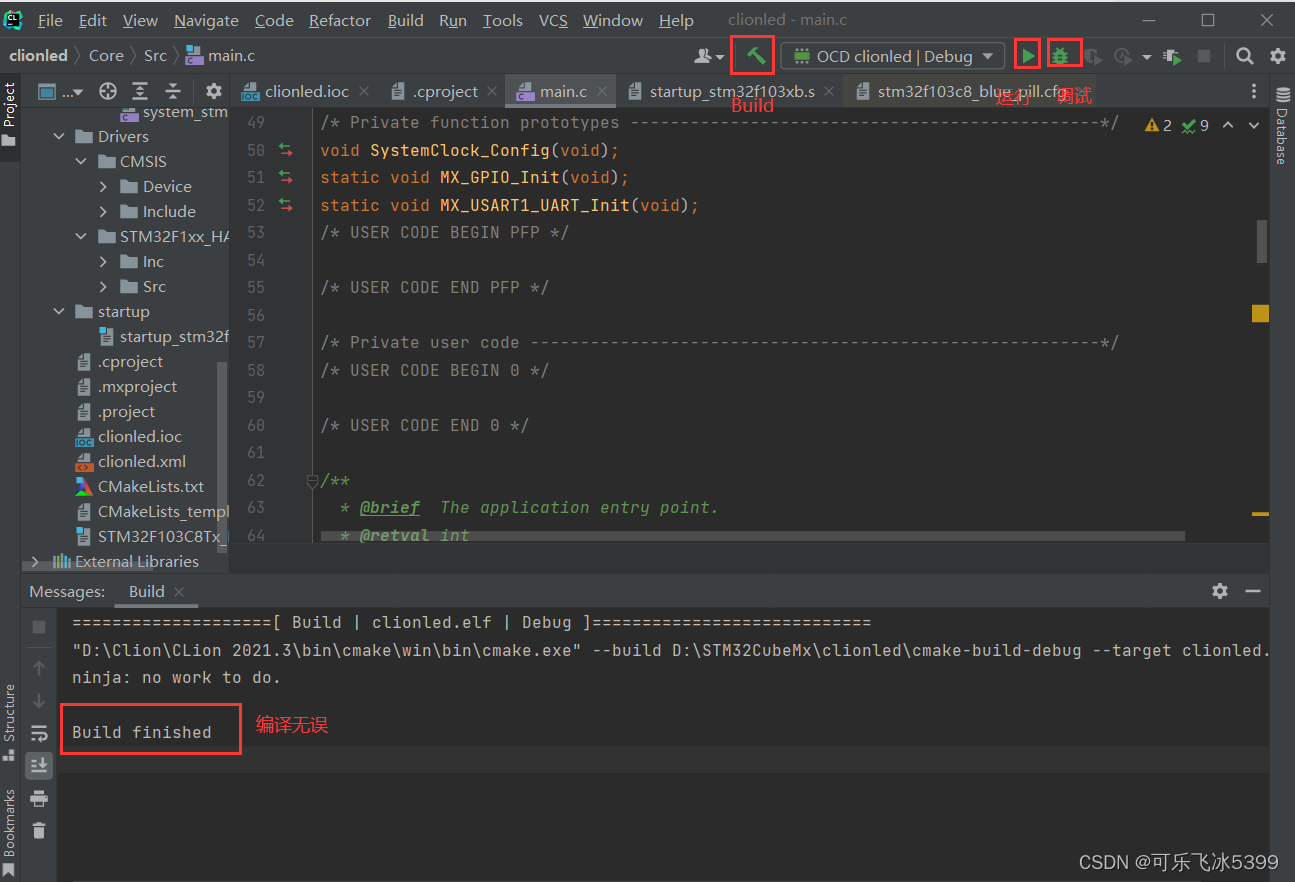The height and width of the screenshot is (882, 1295).
Task: Click Profile icon in toolbar
Action: pos(1124,56)
